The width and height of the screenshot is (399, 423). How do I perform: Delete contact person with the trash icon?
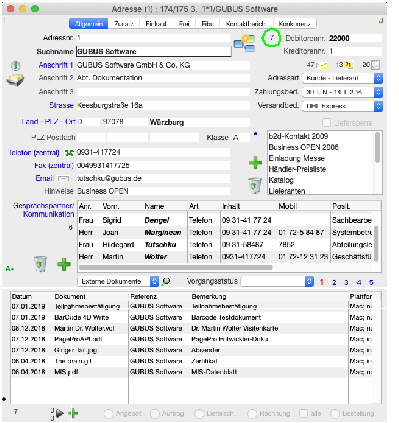[x=40, y=264]
